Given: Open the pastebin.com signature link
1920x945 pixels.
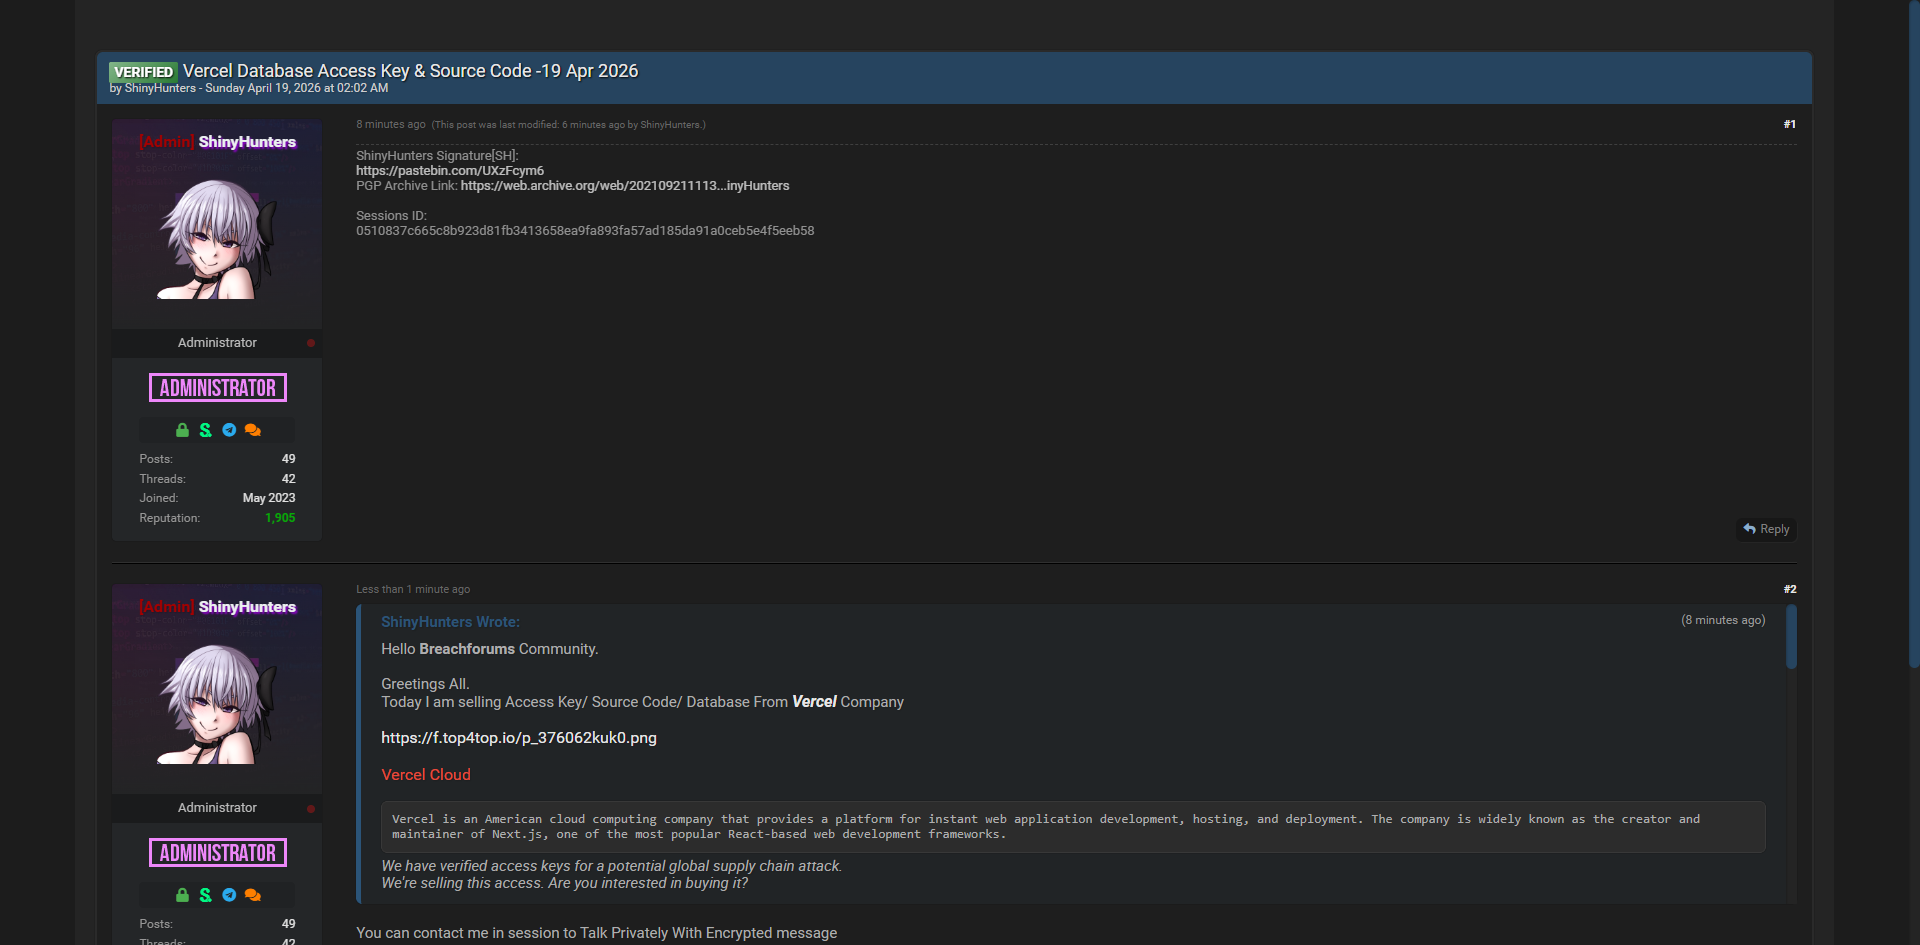Looking at the screenshot, I should (x=450, y=171).
